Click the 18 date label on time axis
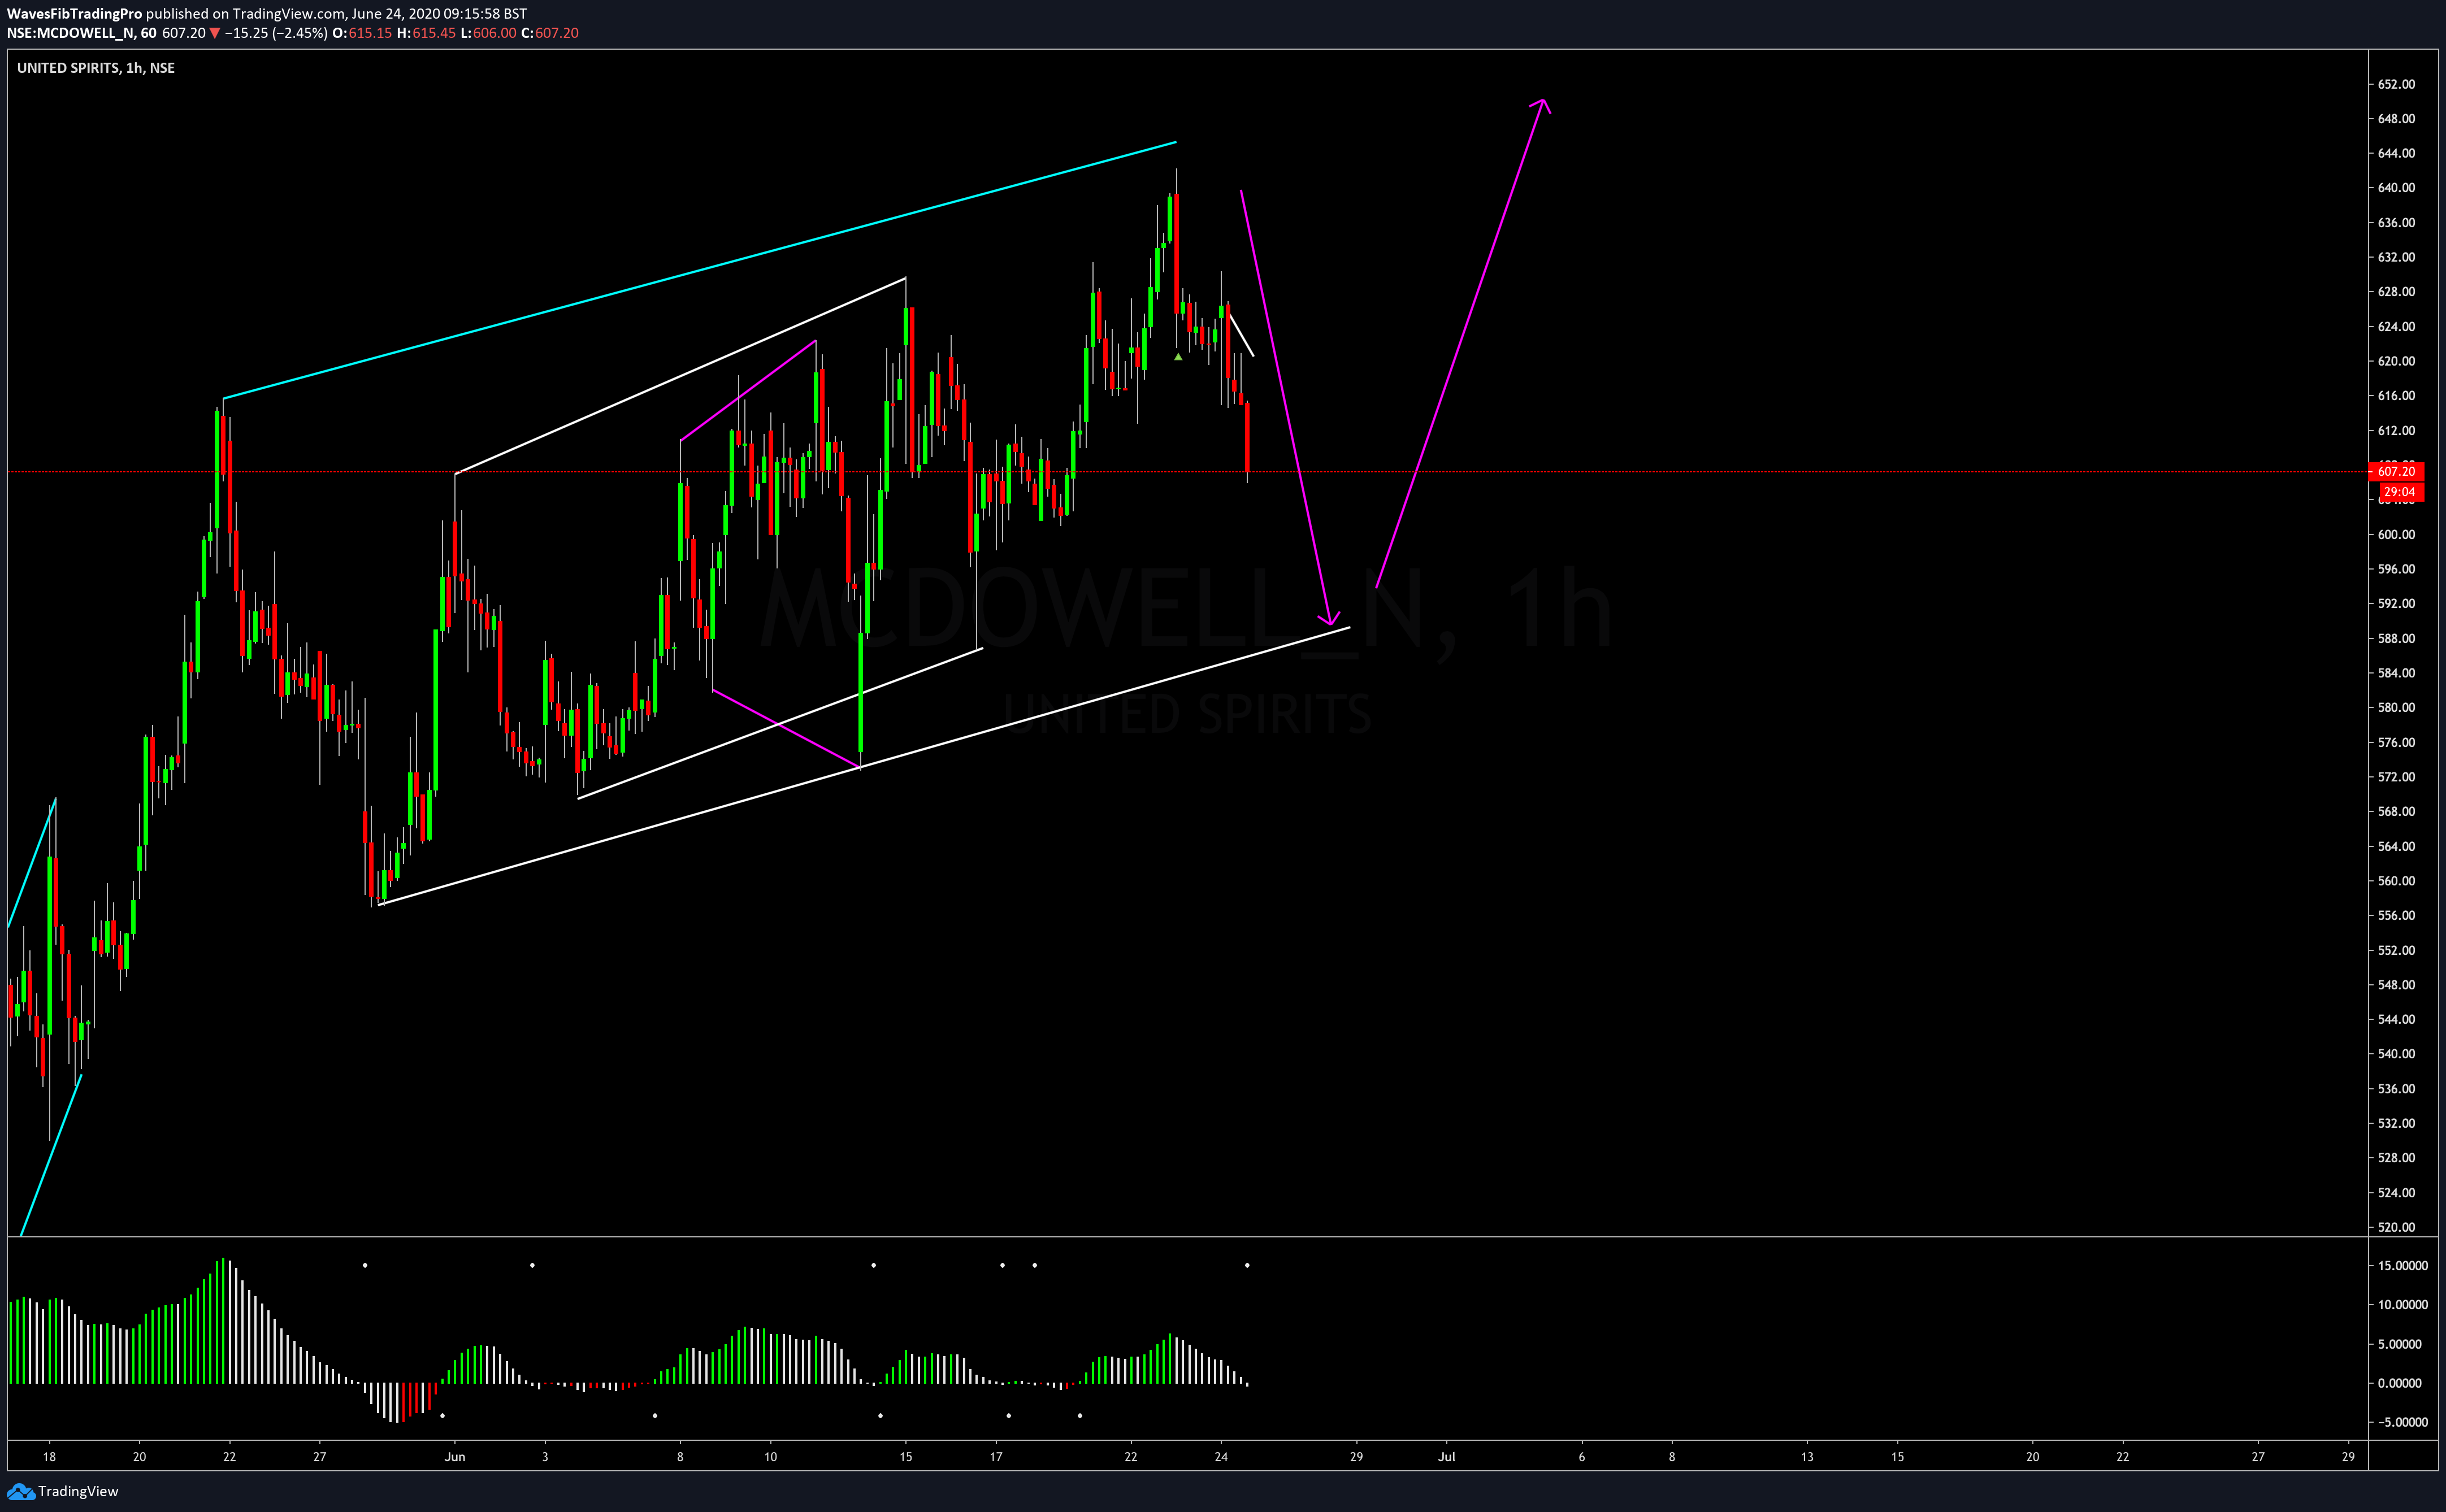 49,1457
